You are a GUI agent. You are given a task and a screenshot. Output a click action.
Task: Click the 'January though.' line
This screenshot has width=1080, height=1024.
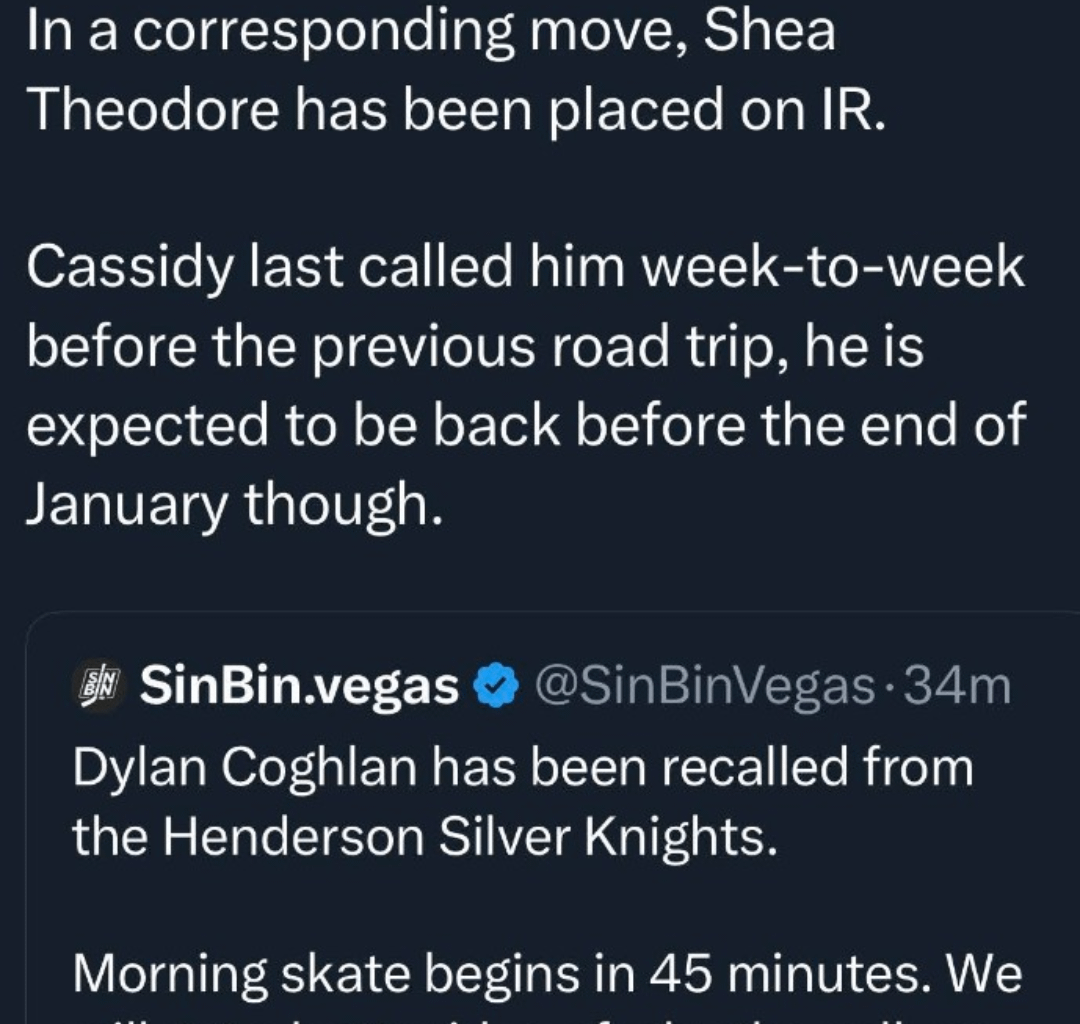[x=233, y=503]
